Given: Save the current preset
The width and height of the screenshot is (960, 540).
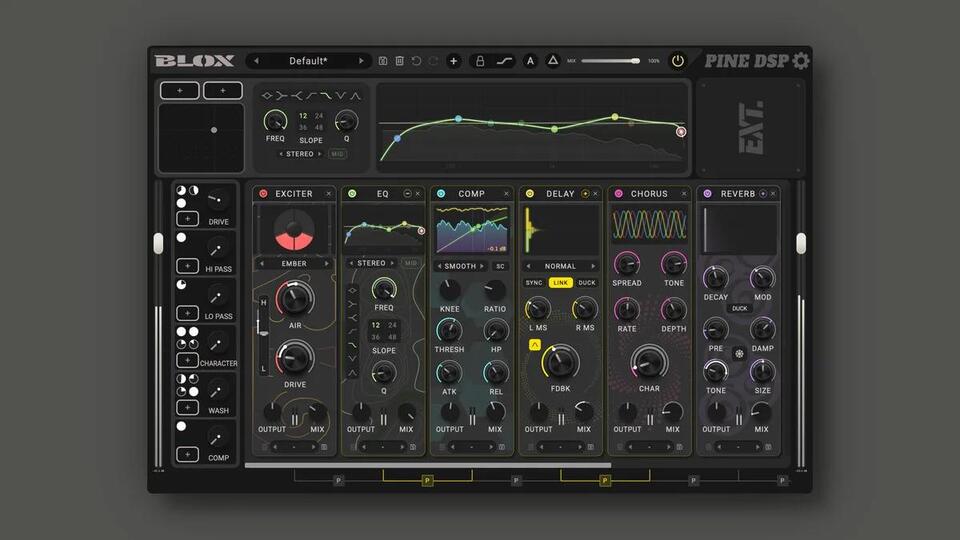Looking at the screenshot, I should [383, 61].
